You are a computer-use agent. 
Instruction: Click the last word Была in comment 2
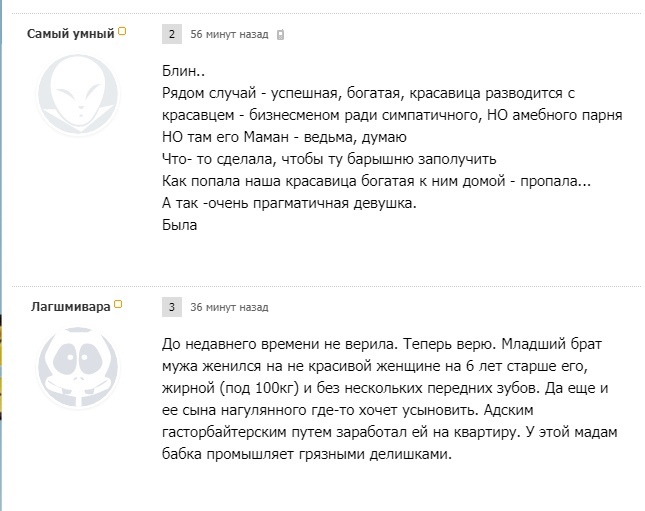[180, 225]
